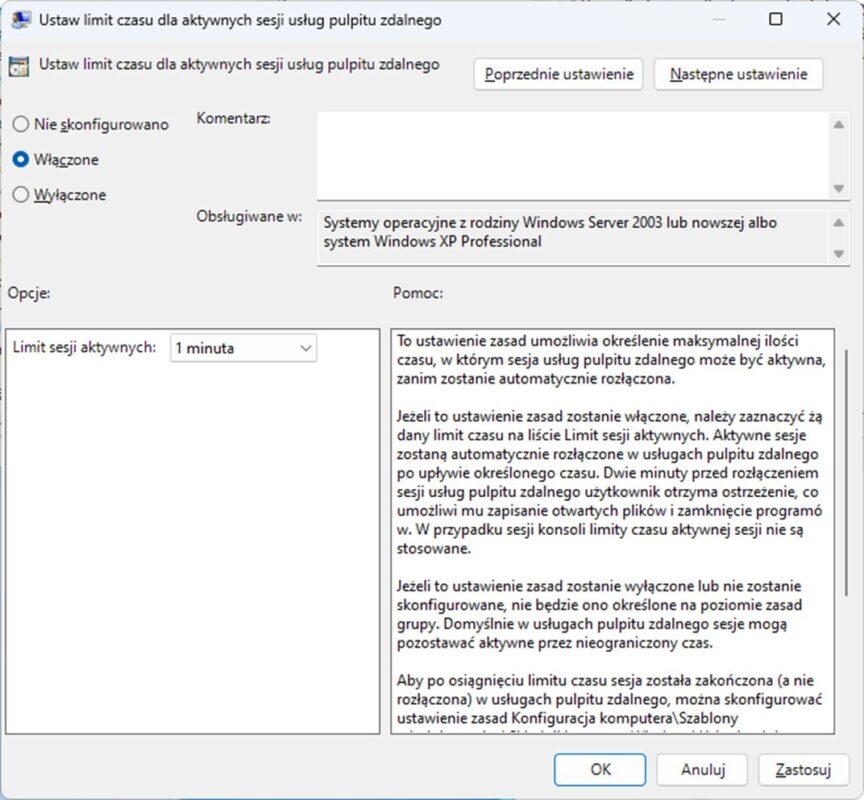Click inside the Komentarz text box

573,156
